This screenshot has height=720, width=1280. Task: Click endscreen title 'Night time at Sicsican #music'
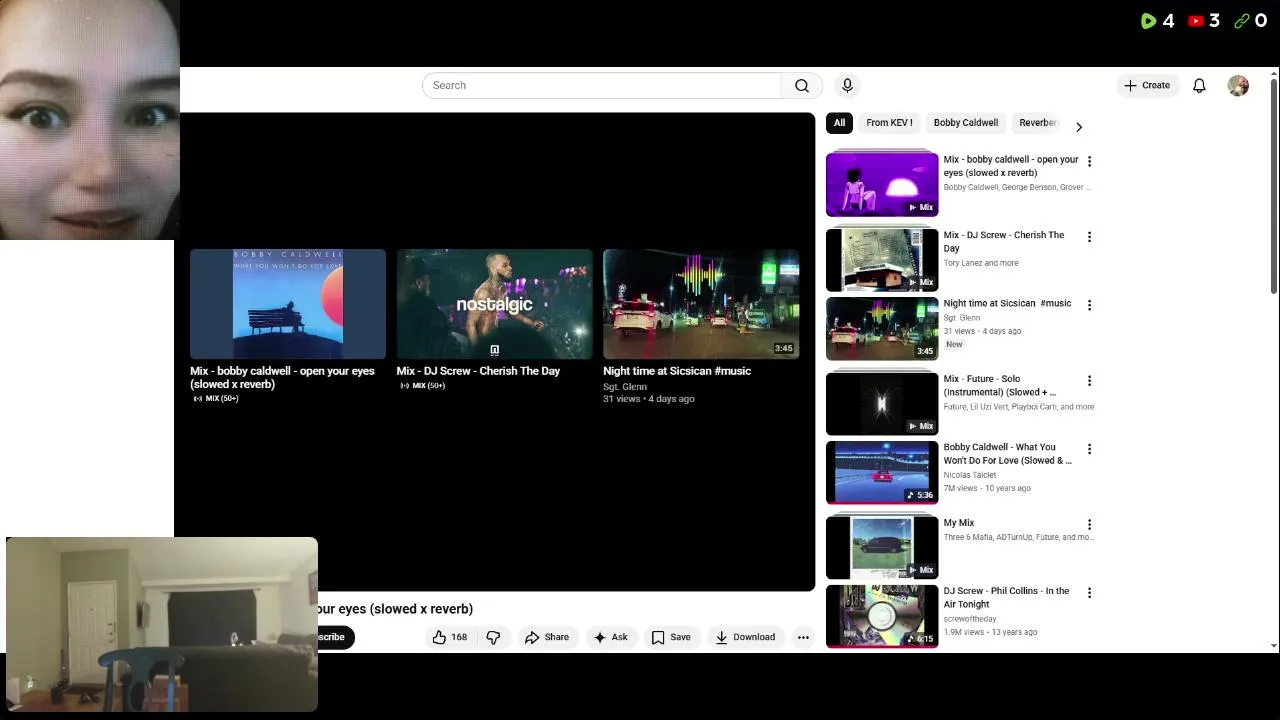(677, 371)
